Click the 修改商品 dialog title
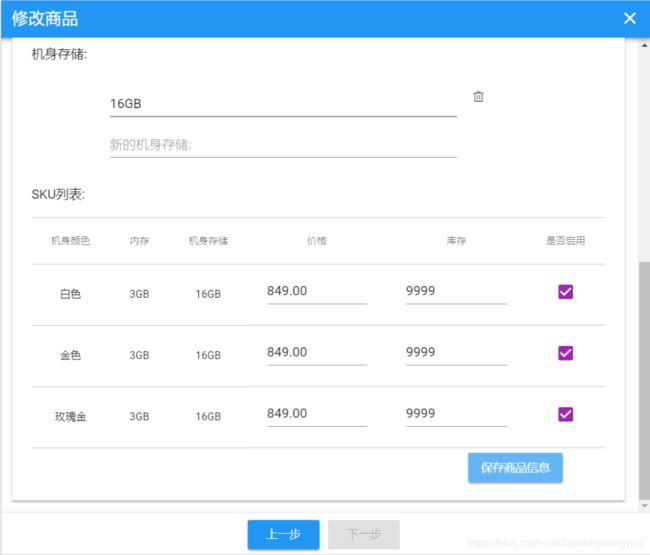The width and height of the screenshot is (650, 555). [45, 19]
